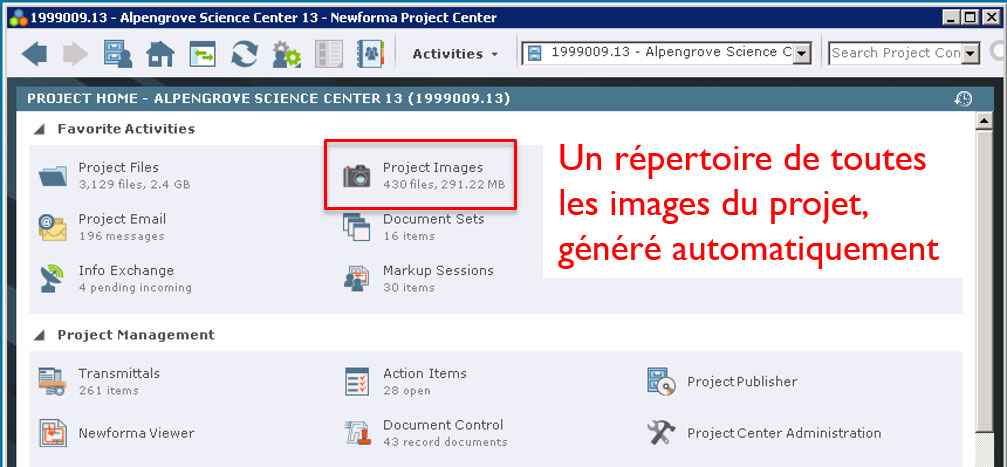Screen dimensions: 1007x467
Task: Open the Project Center Administration link
Action: 784,433
